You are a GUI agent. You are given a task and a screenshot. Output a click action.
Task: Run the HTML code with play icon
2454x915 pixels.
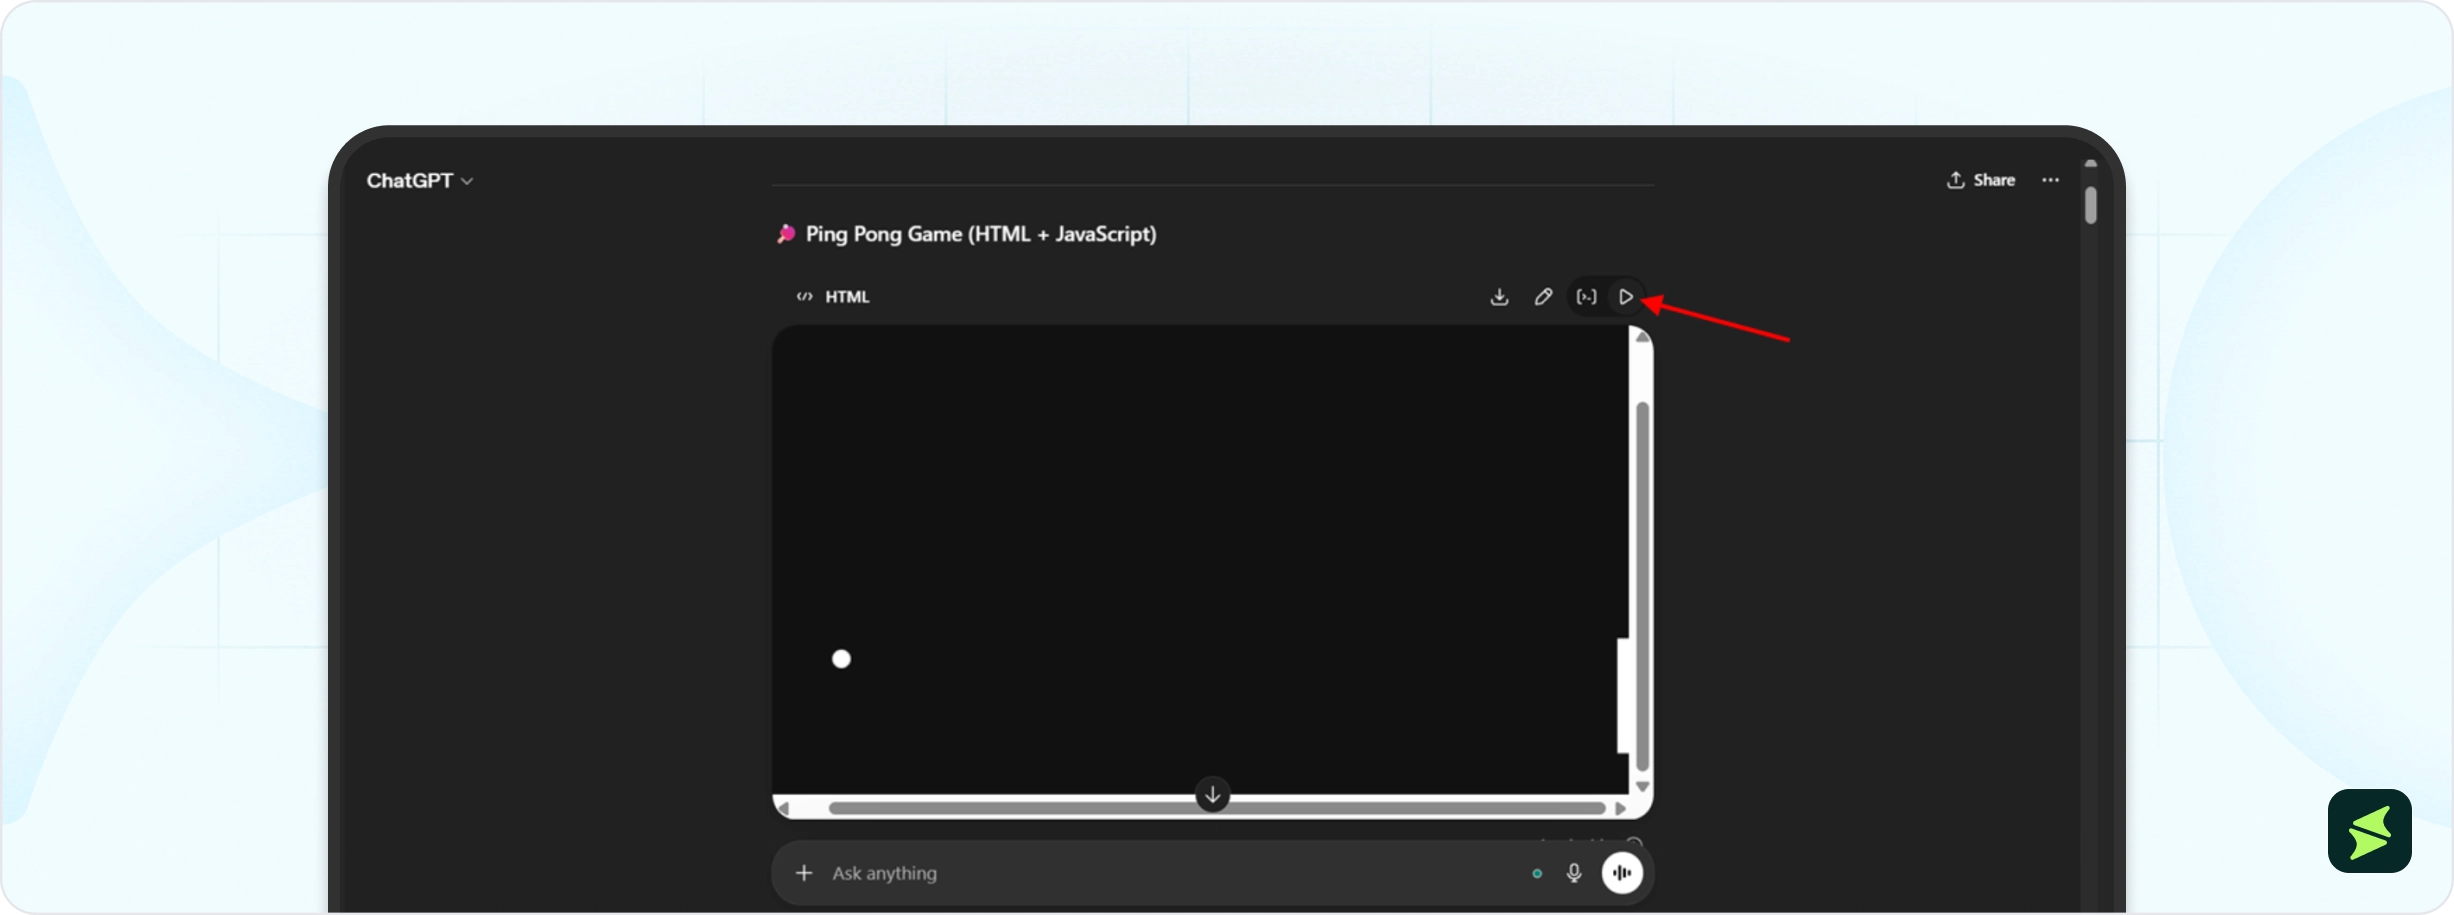[x=1626, y=297]
